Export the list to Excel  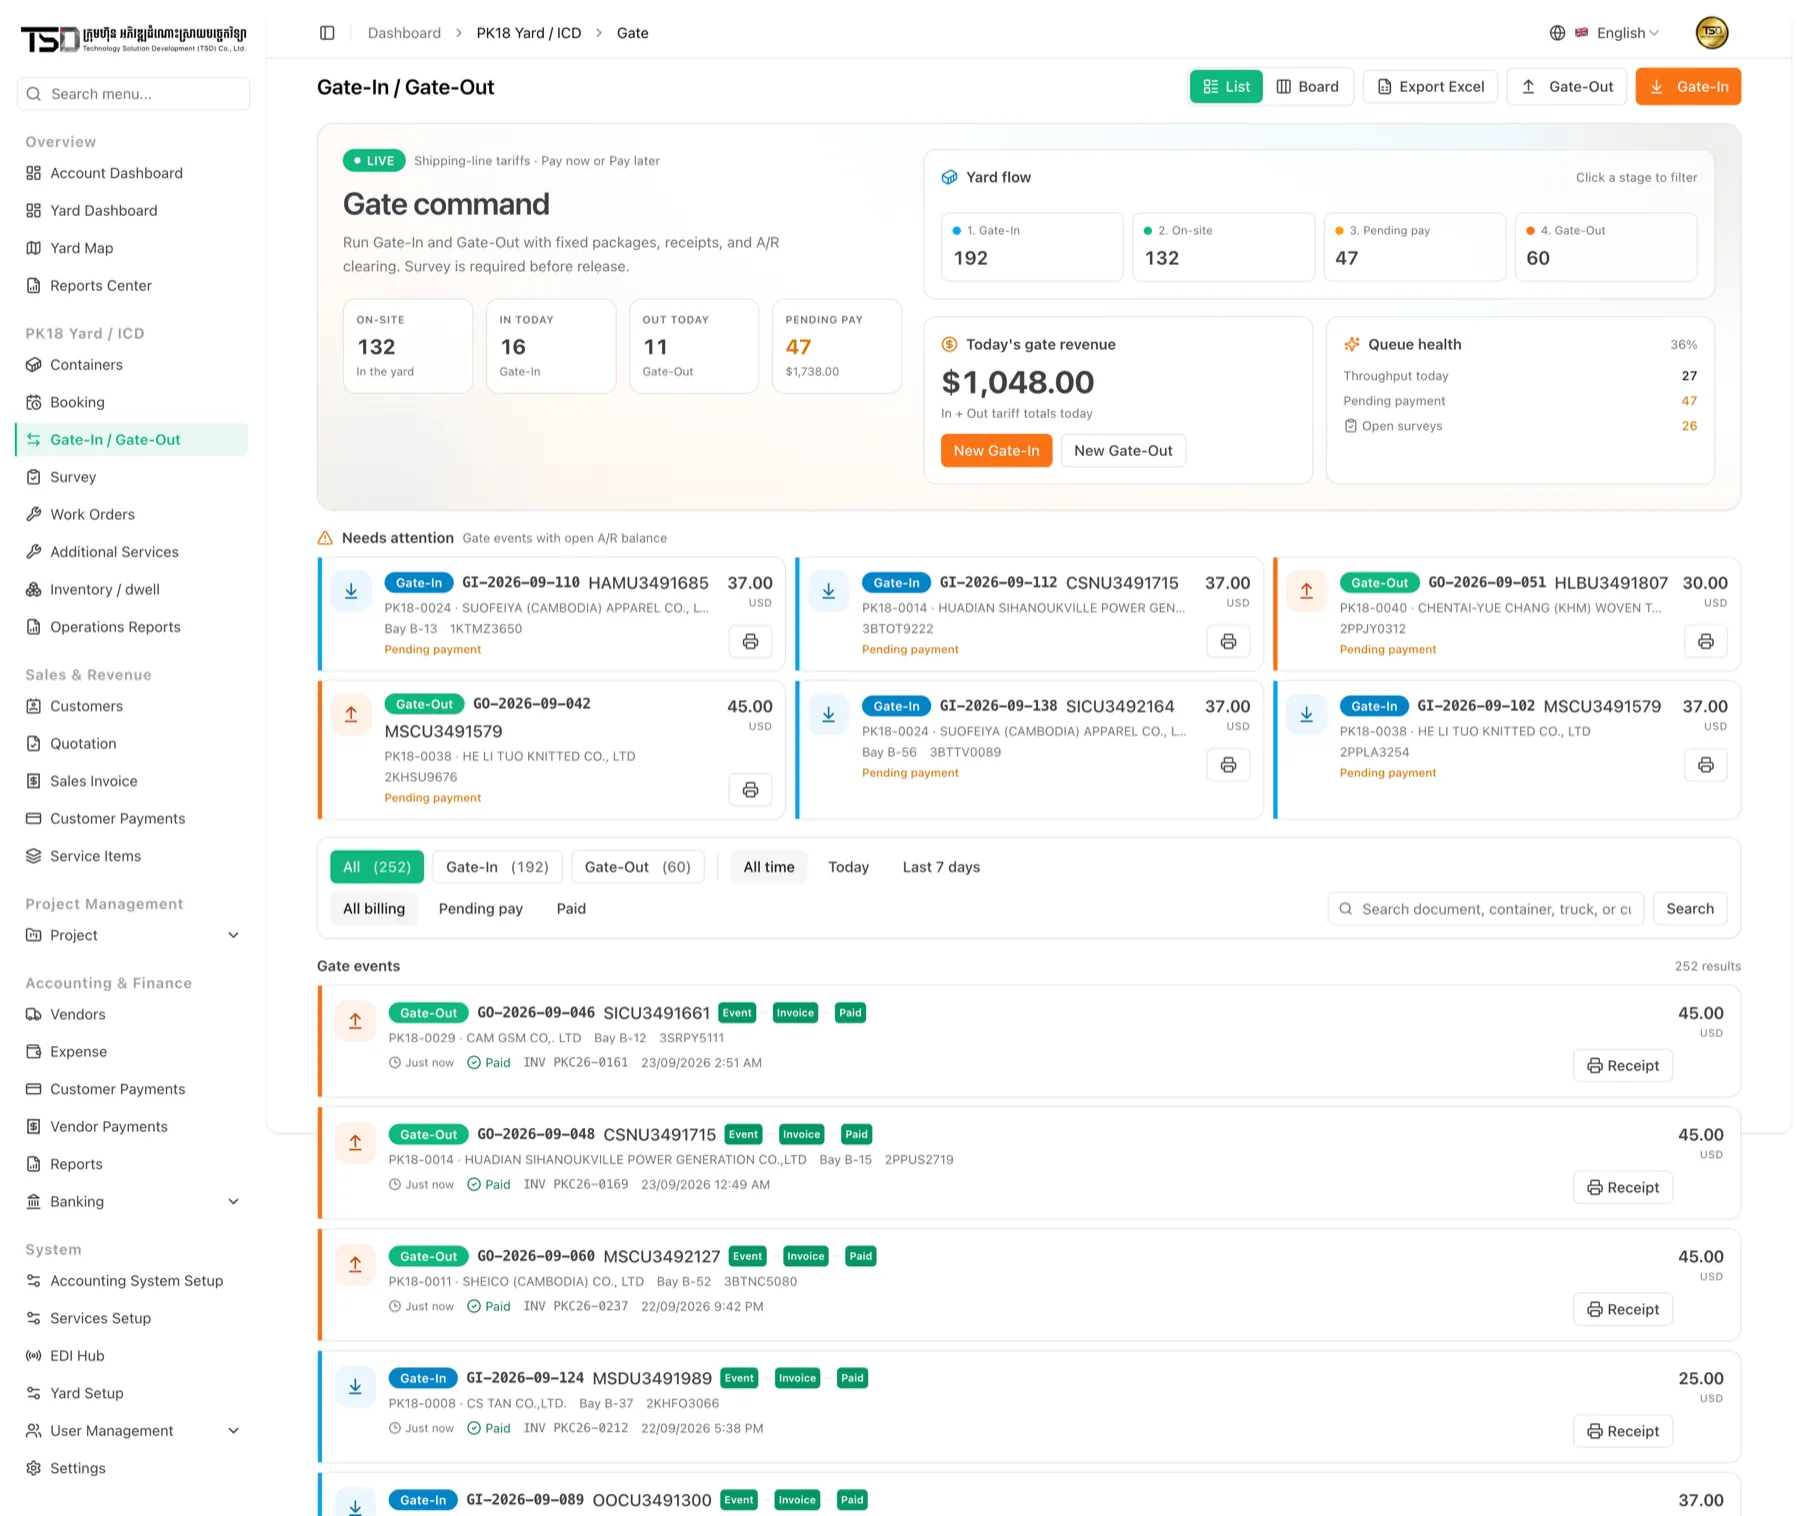[1430, 87]
